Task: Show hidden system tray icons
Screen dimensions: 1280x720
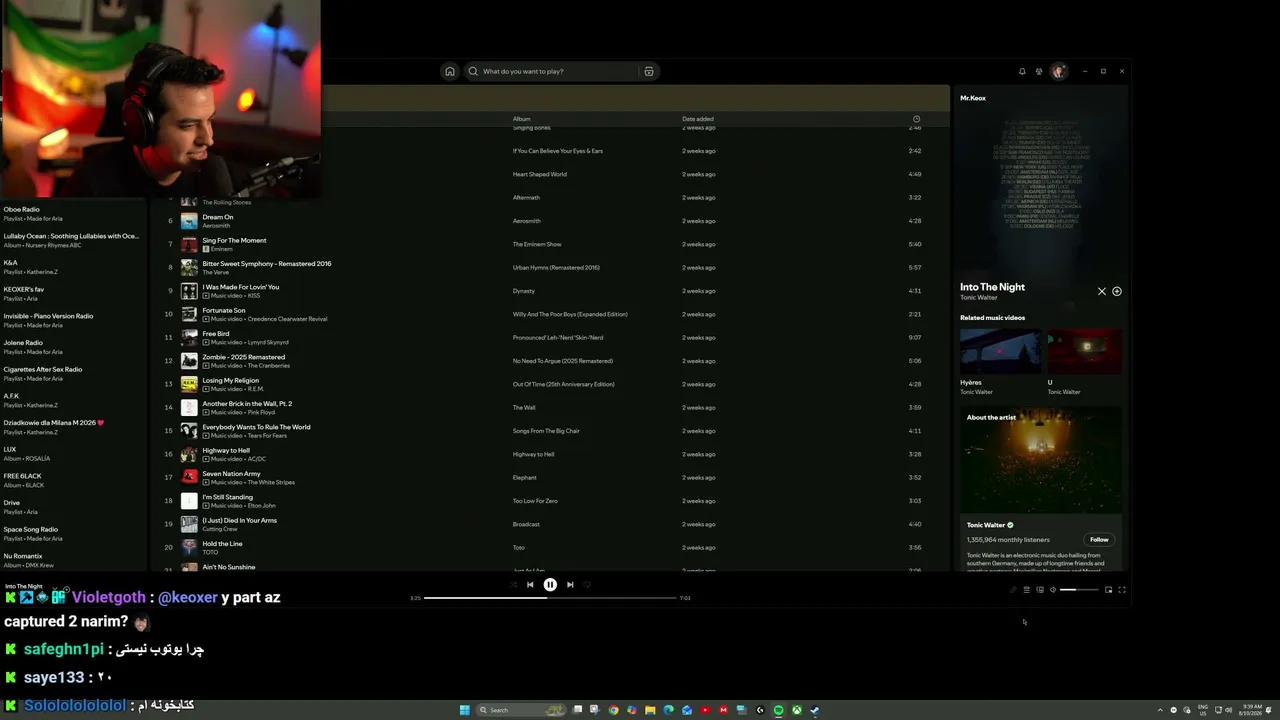Action: [x=1159, y=710]
